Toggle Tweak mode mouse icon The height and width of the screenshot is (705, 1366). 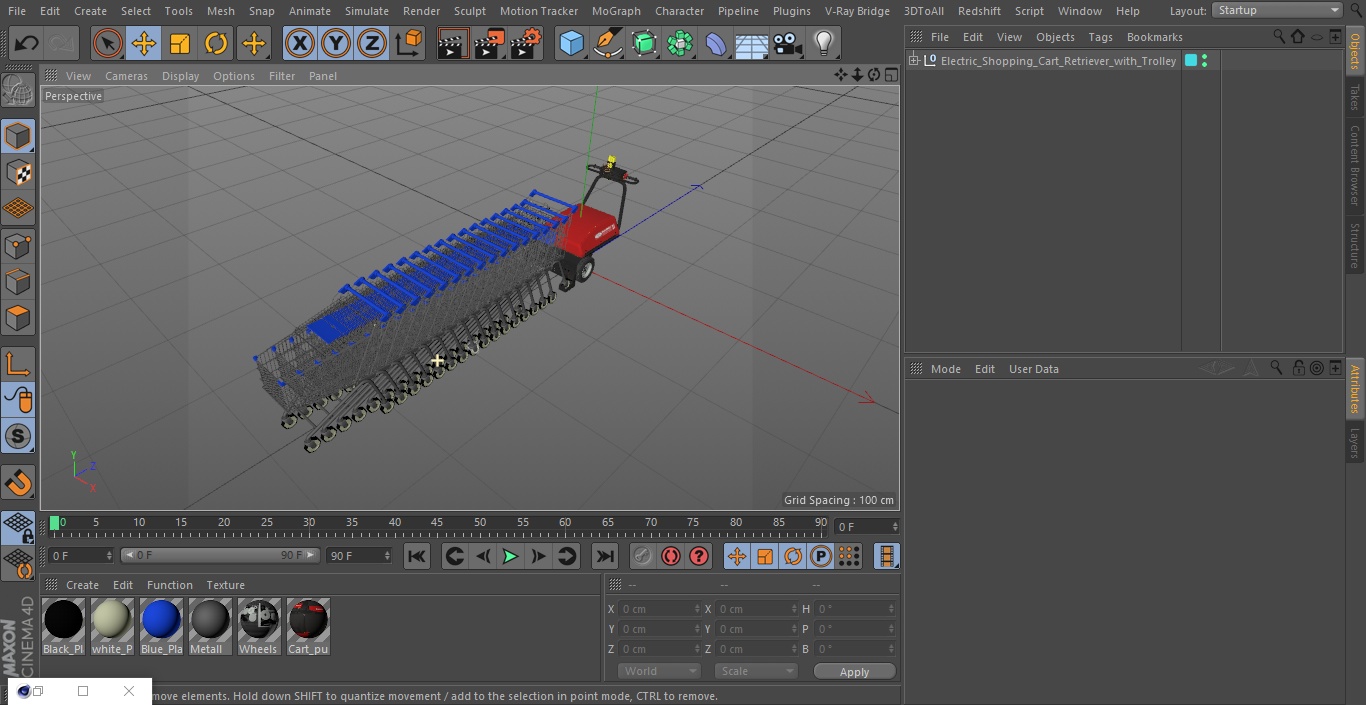tap(18, 401)
